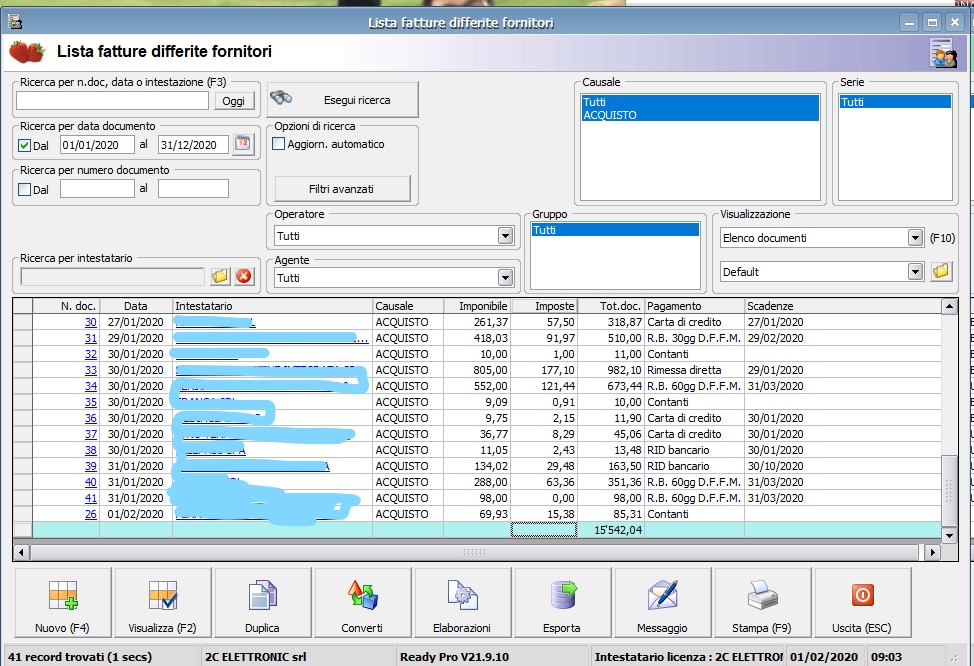The image size is (974, 666).
Task: Click the Esporta database export button
Action: [562, 603]
